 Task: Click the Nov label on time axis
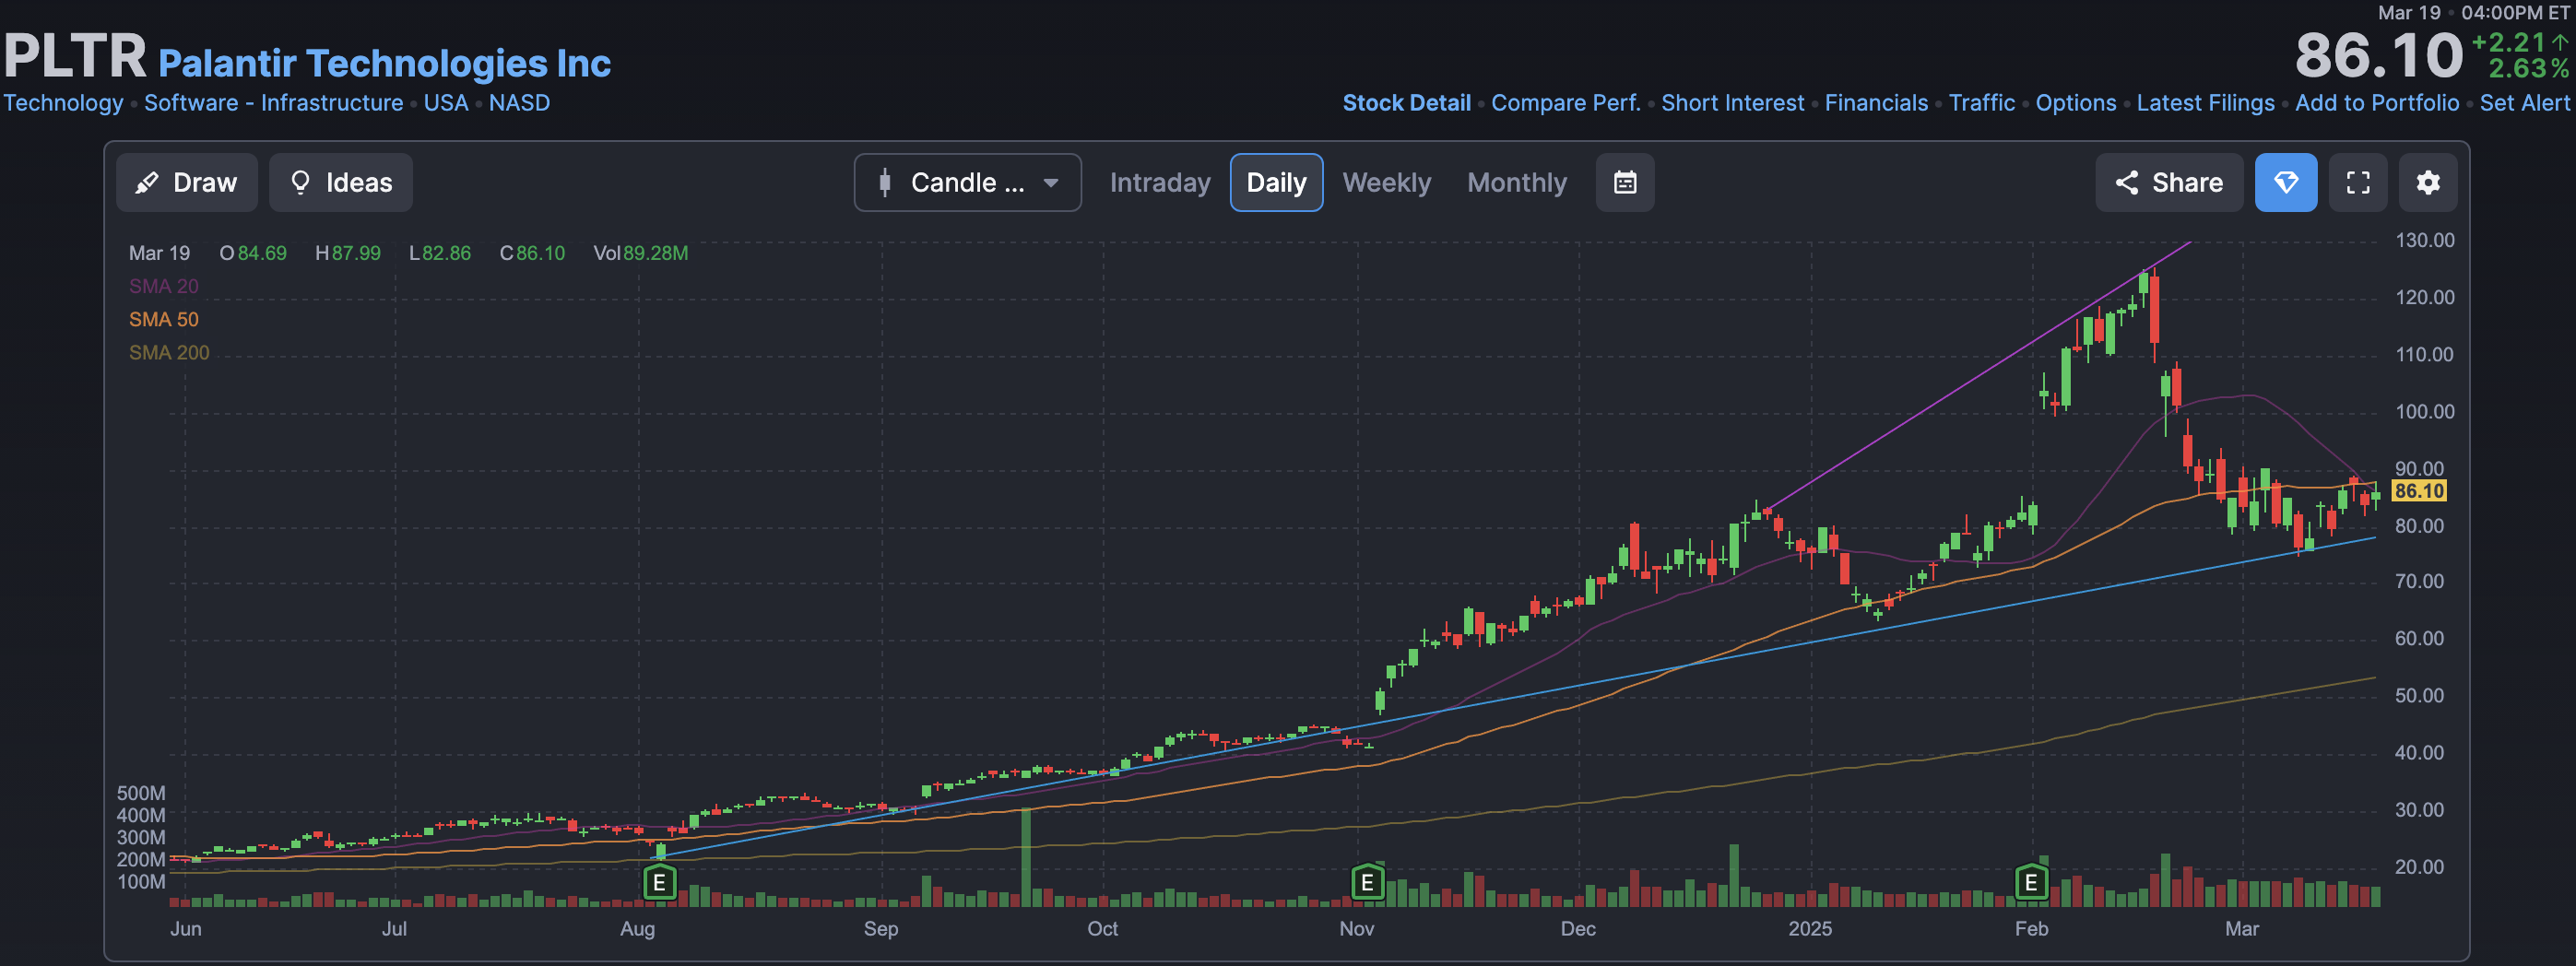coord(1356,928)
